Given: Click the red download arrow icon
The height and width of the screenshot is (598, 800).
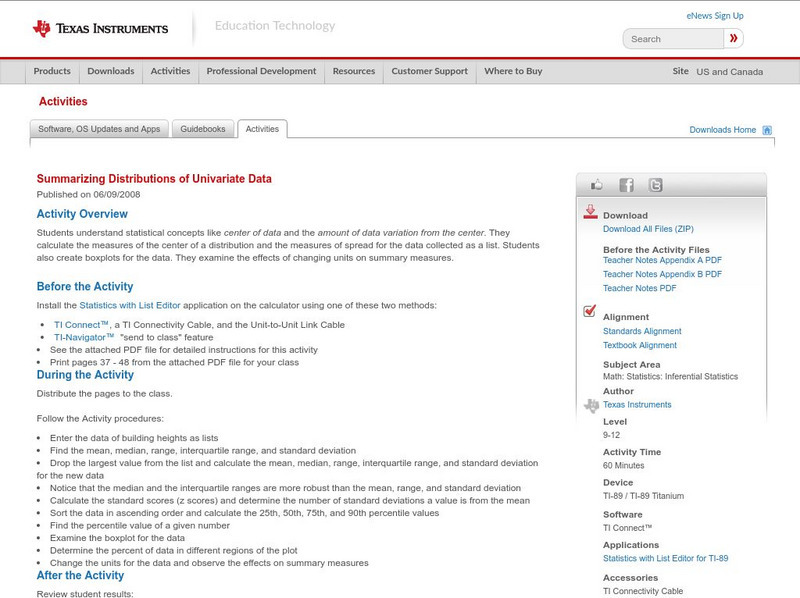Looking at the screenshot, I should coord(590,212).
